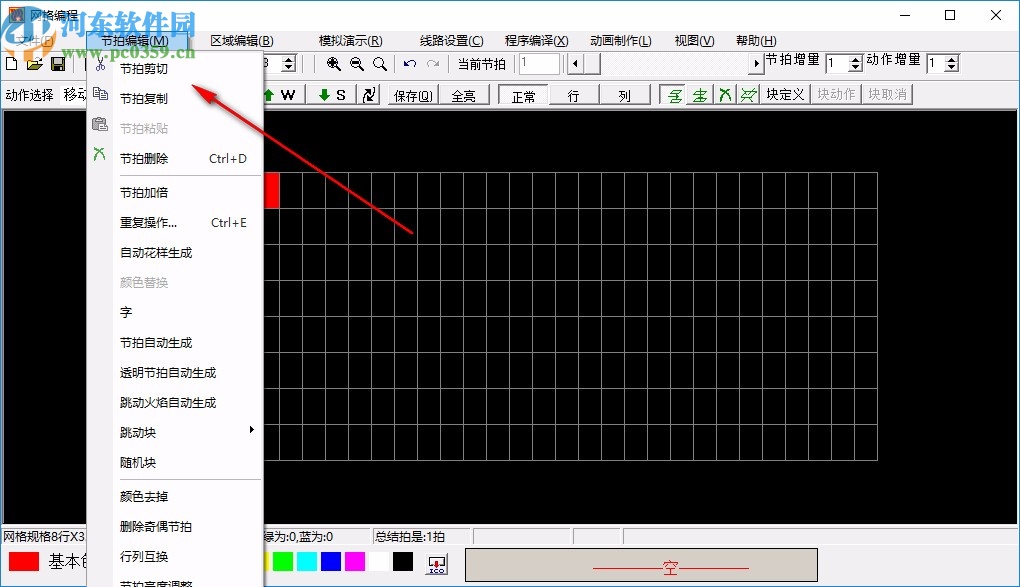Increase 节拍增量 with its up stepper
Image resolution: width=1020 pixels, height=587 pixels.
pos(855,58)
